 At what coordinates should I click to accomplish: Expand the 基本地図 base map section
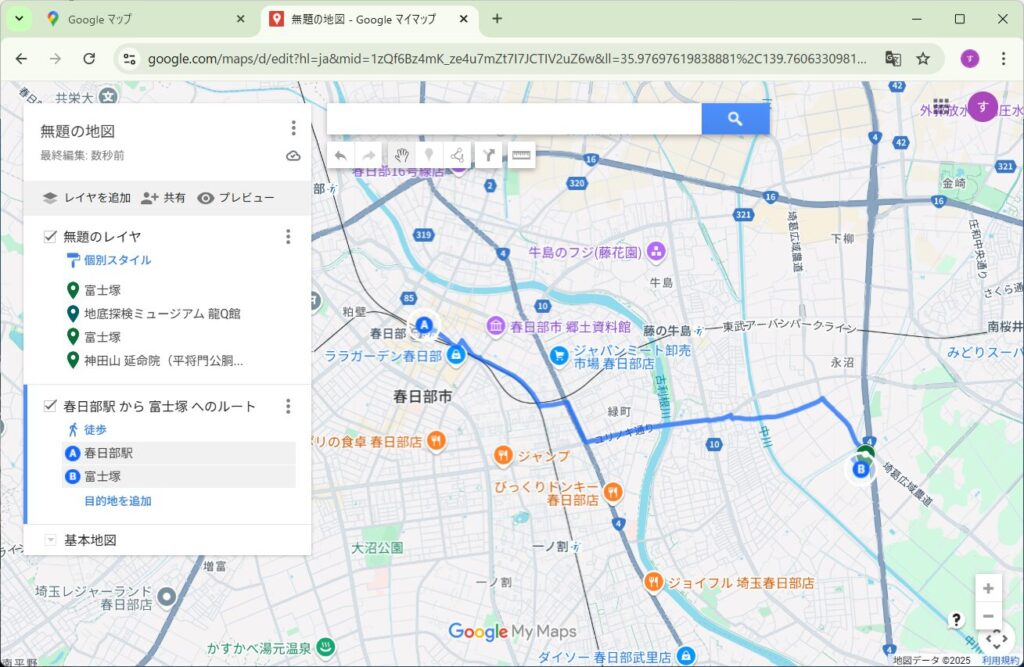[50, 540]
